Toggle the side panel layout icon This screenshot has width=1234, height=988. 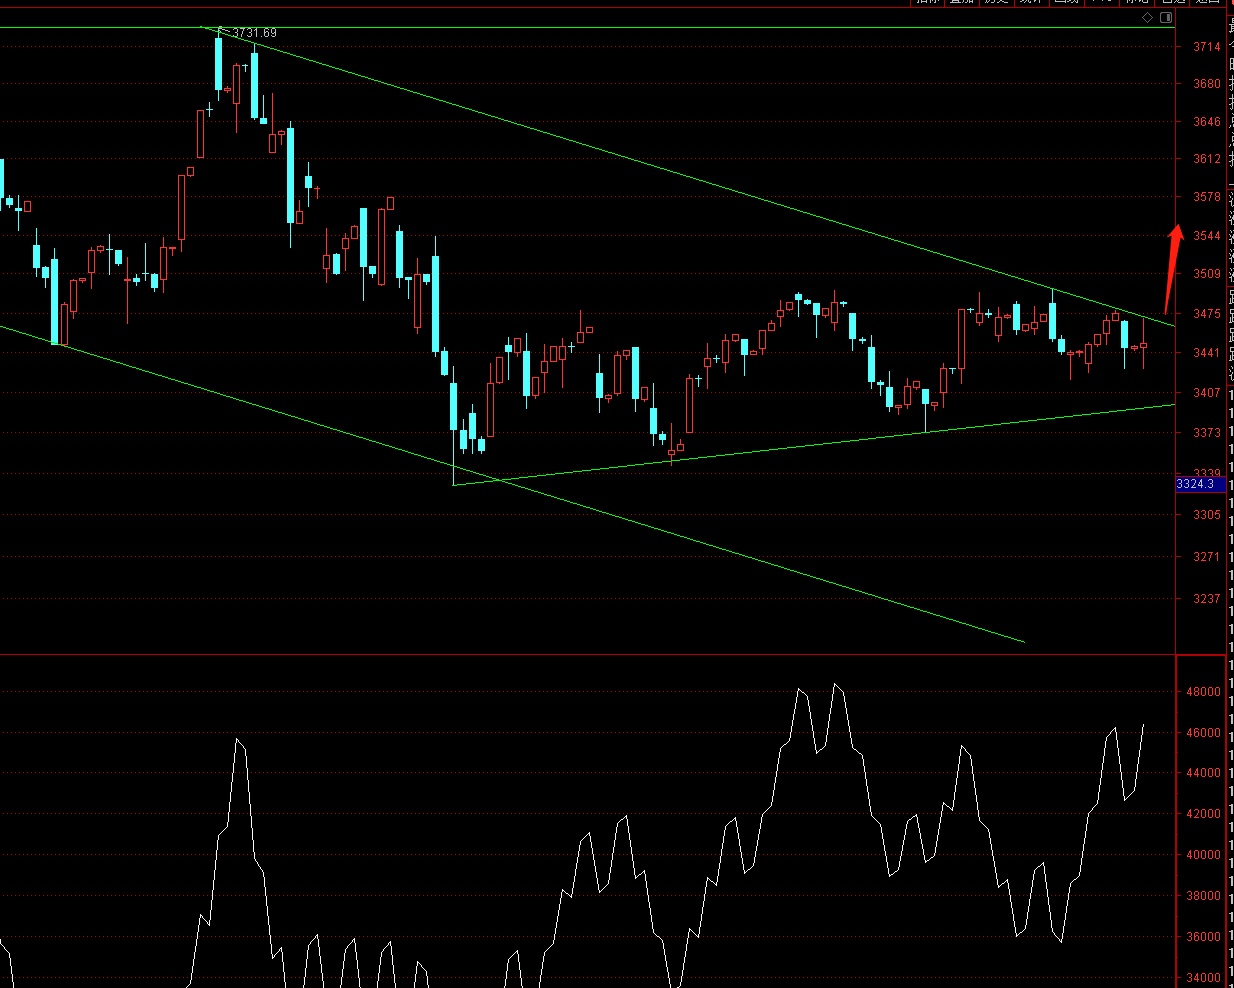pos(1167,18)
